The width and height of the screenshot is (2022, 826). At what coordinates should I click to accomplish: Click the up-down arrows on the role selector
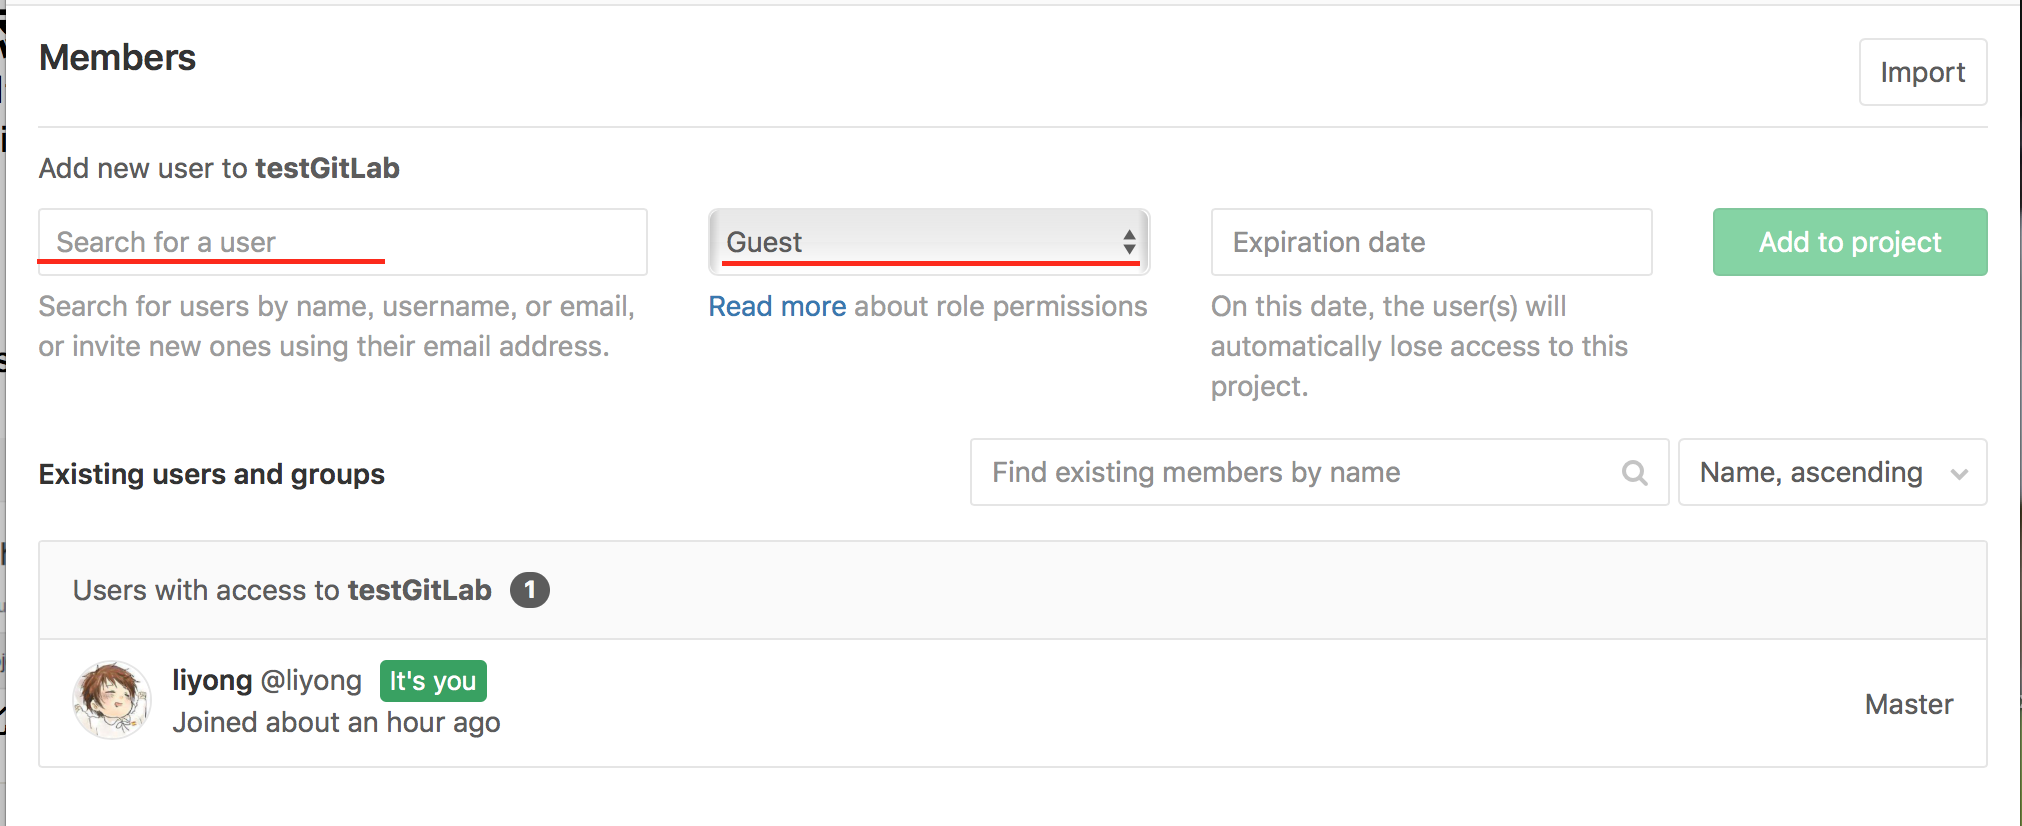[x=1129, y=242]
